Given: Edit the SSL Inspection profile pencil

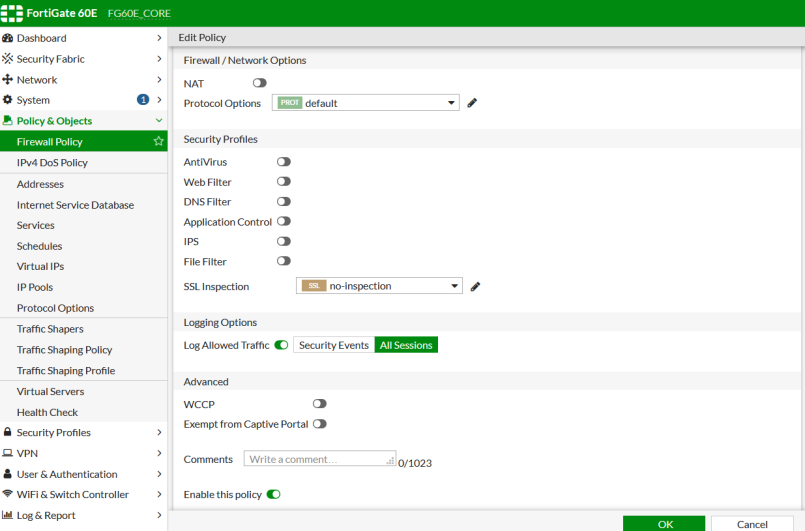Looking at the screenshot, I should 475,287.
